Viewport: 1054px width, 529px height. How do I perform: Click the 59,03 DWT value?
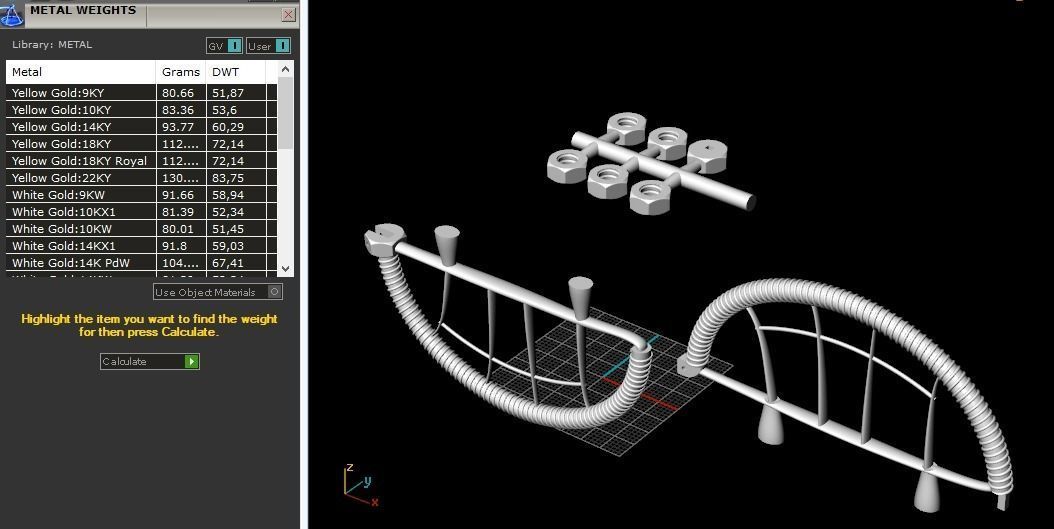(228, 245)
